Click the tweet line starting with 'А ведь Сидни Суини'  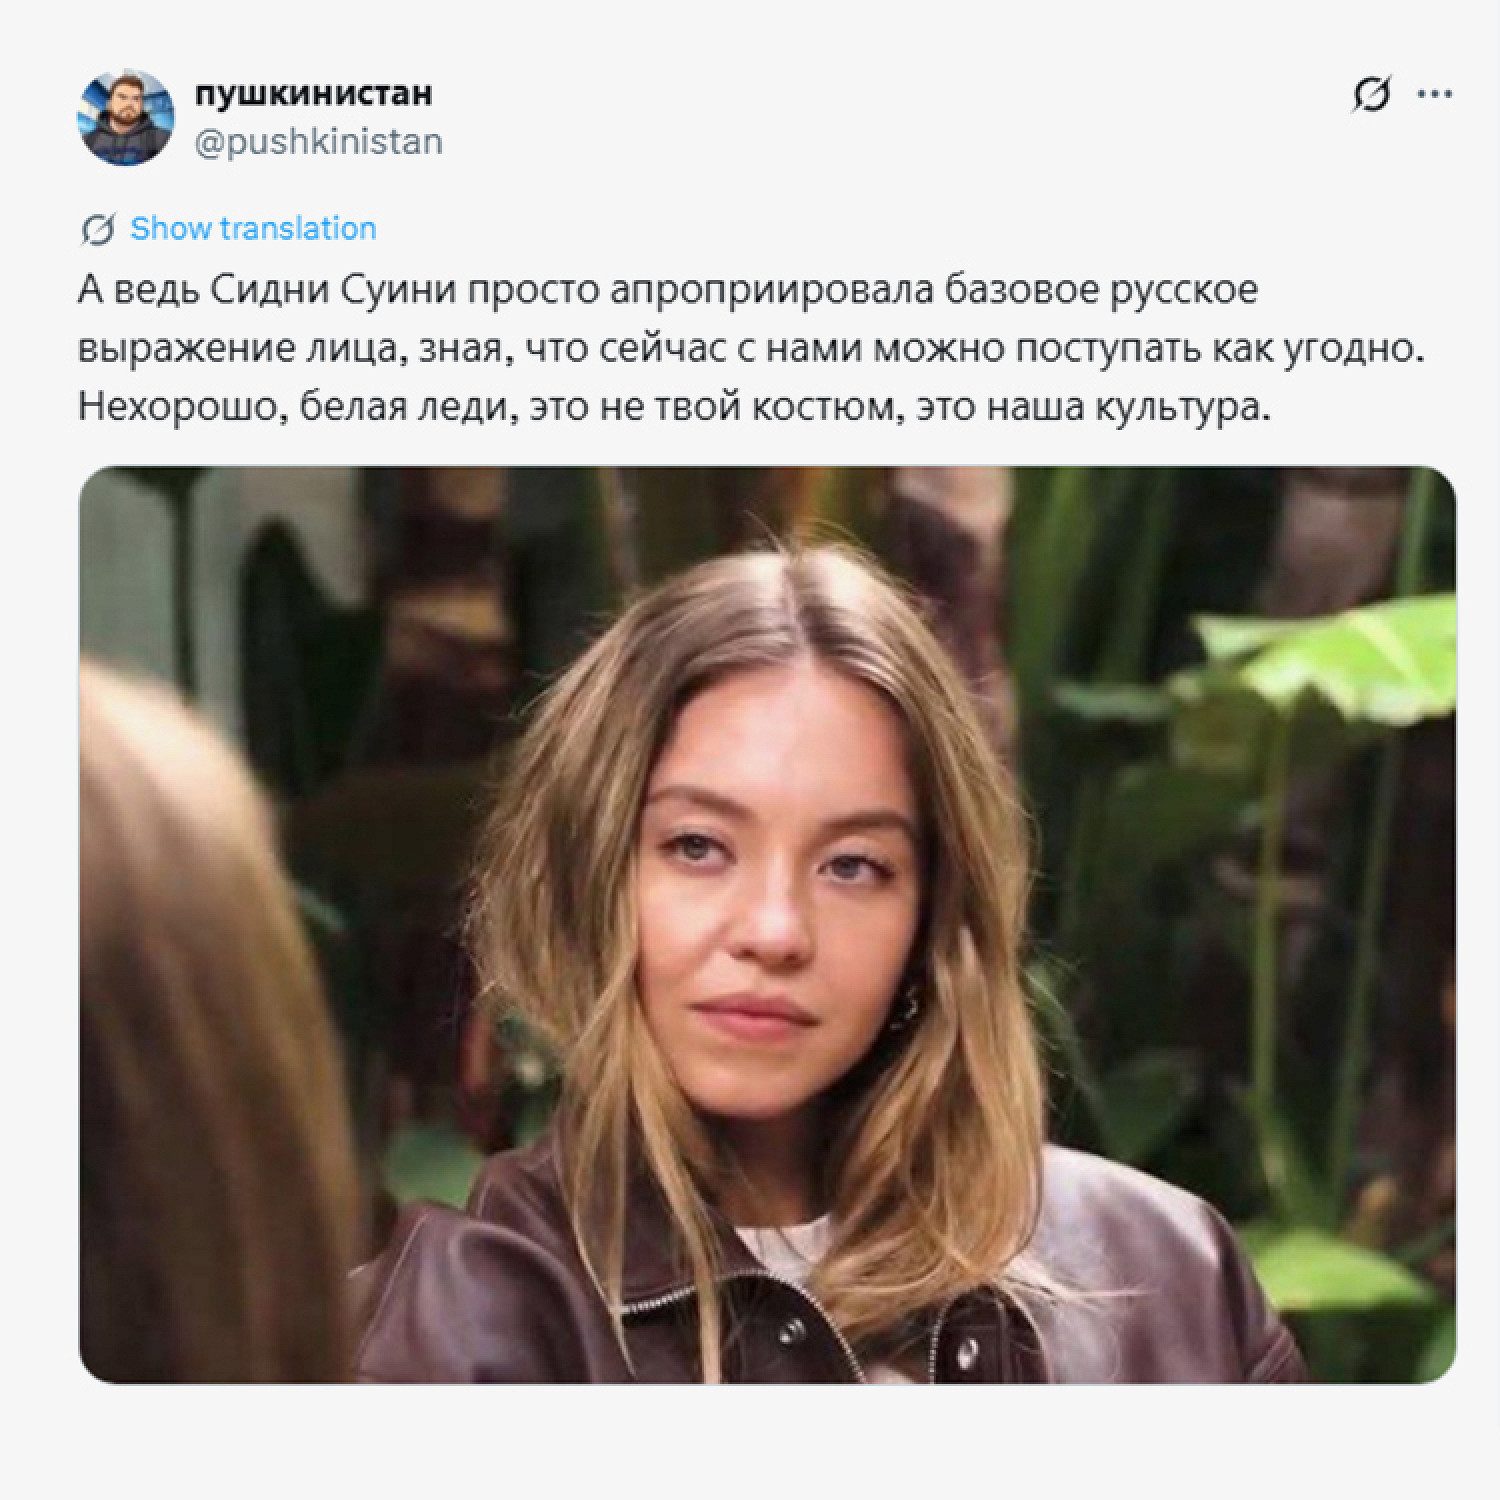tap(667, 291)
